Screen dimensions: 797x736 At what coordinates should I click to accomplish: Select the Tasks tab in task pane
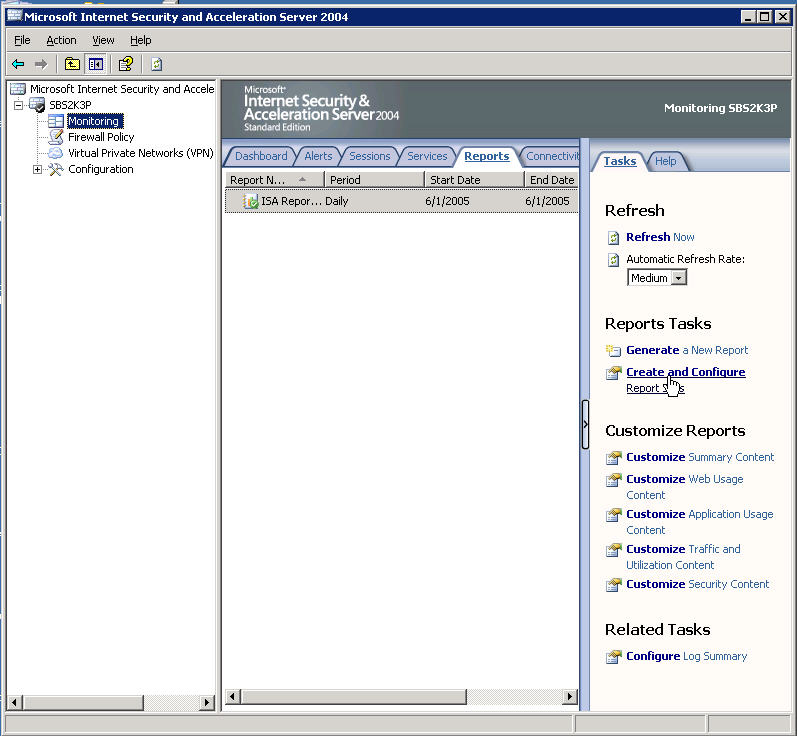(x=620, y=161)
